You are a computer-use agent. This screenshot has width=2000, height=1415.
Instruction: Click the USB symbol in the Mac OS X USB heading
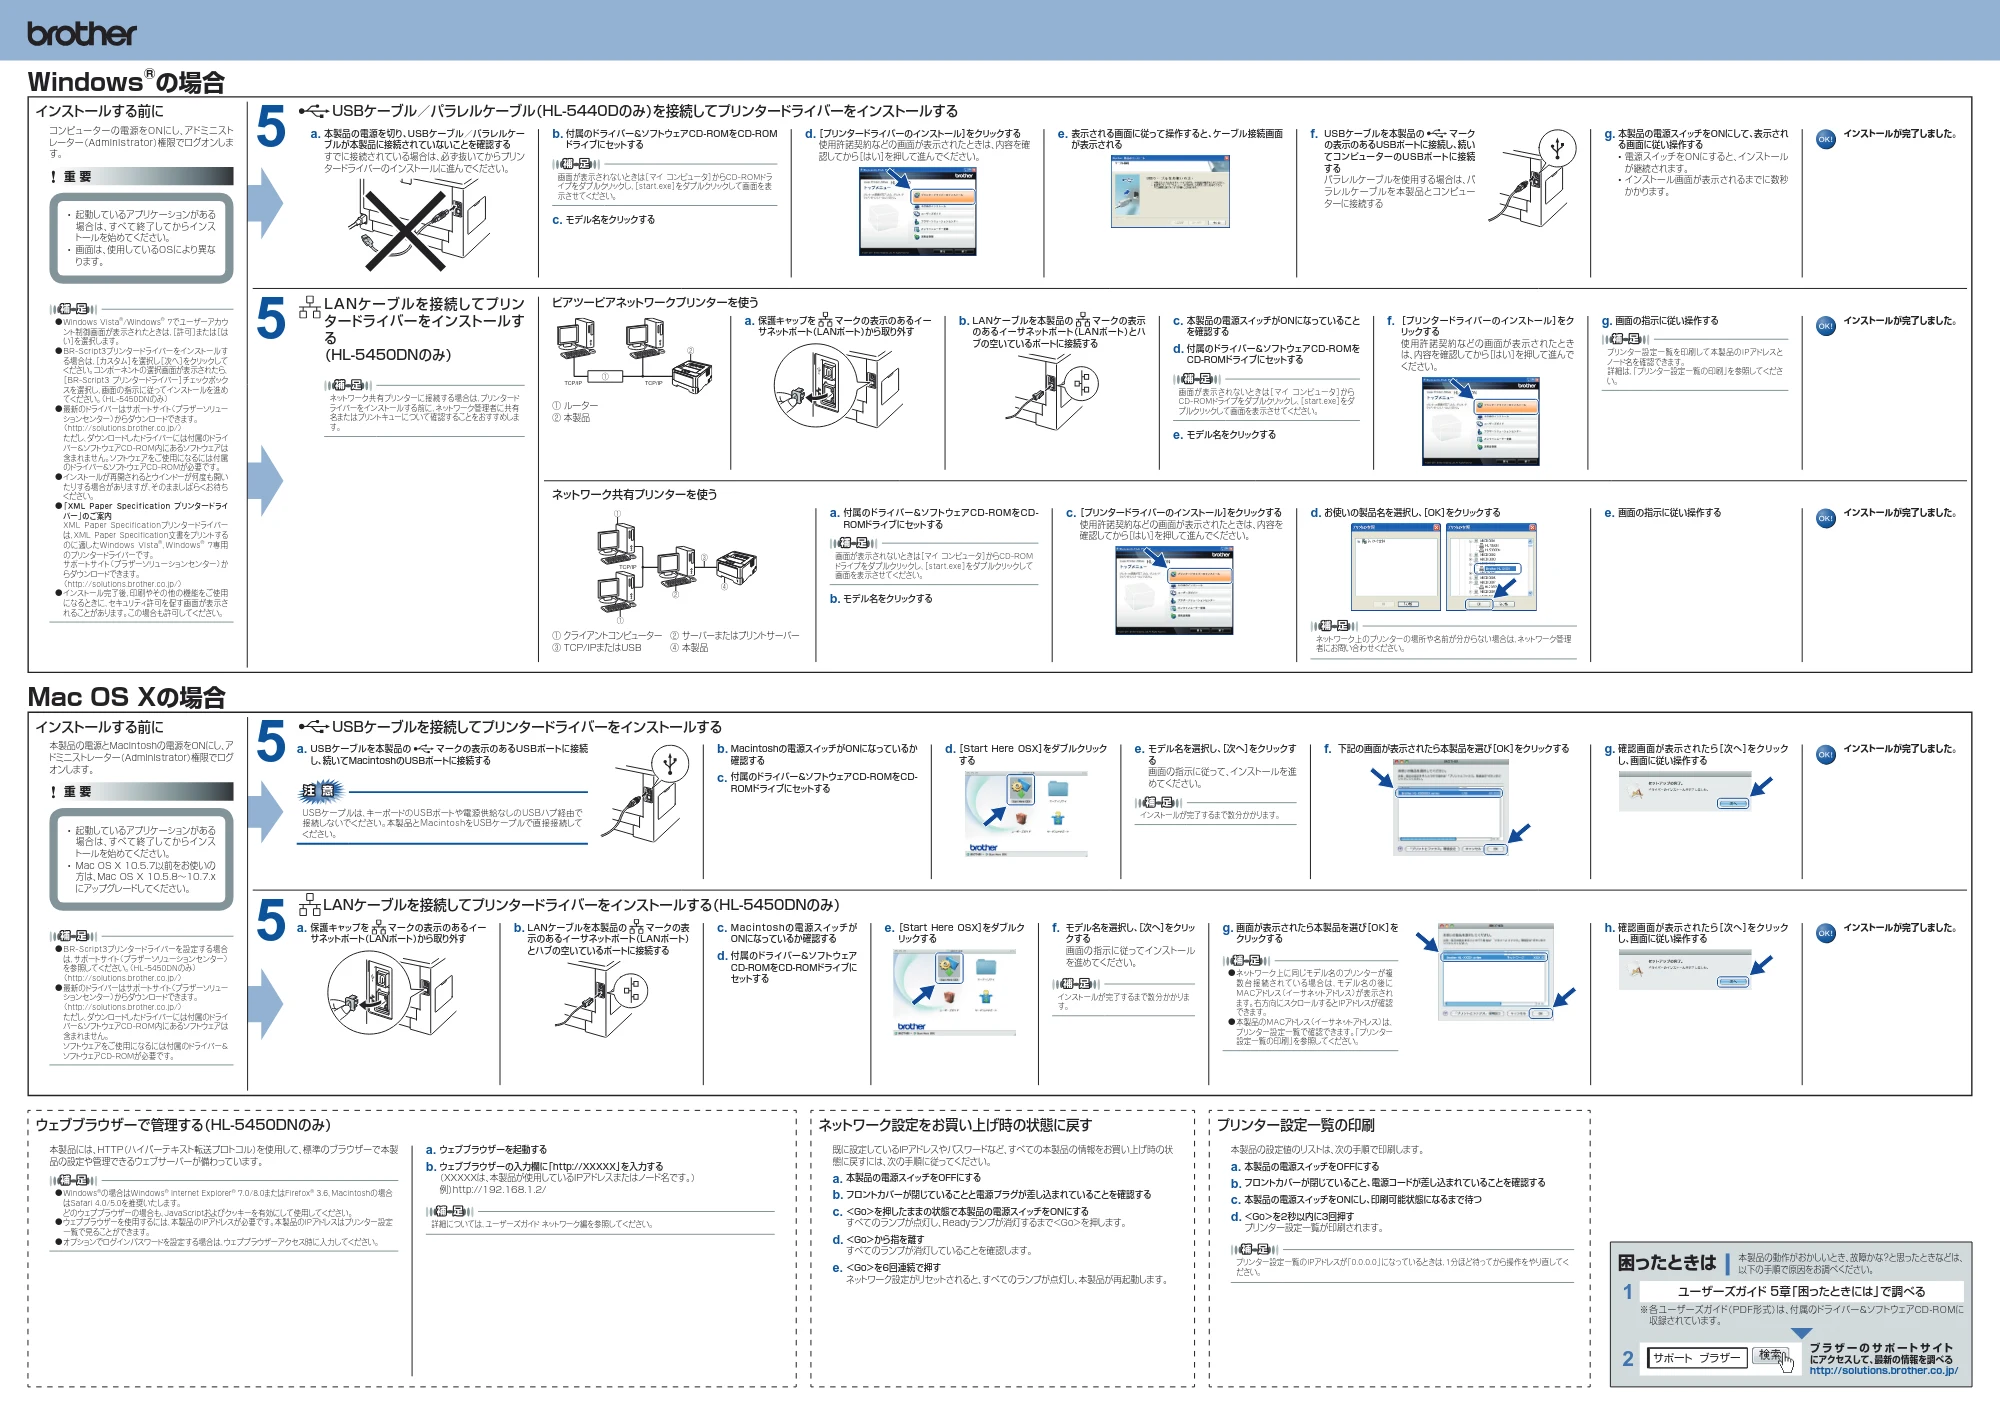313,727
